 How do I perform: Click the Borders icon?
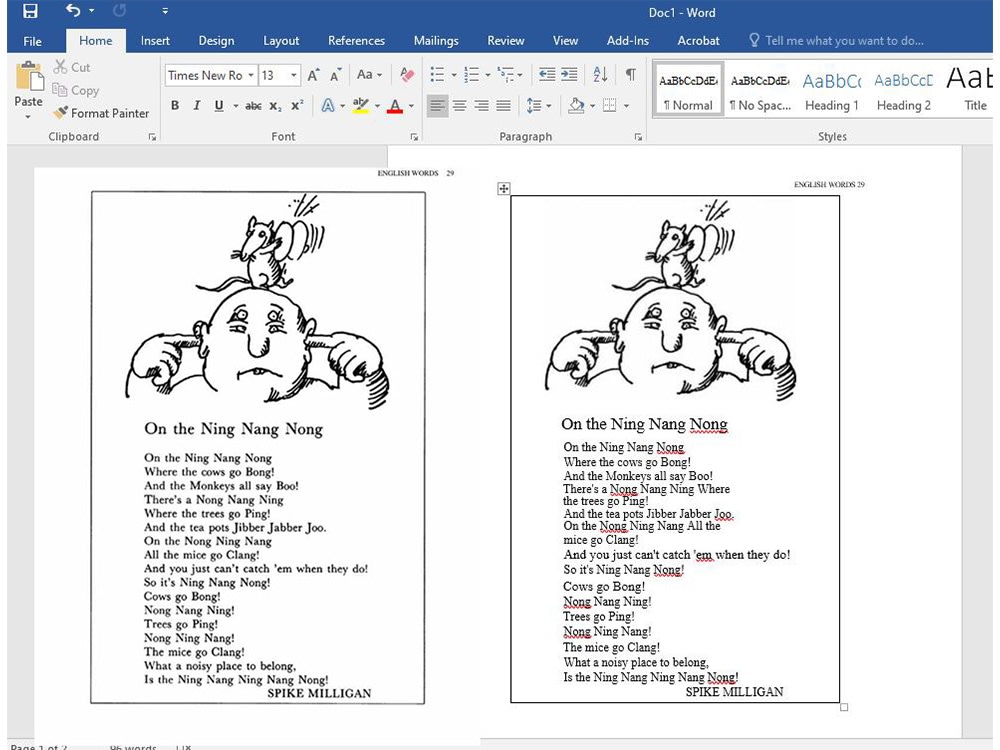pos(610,105)
